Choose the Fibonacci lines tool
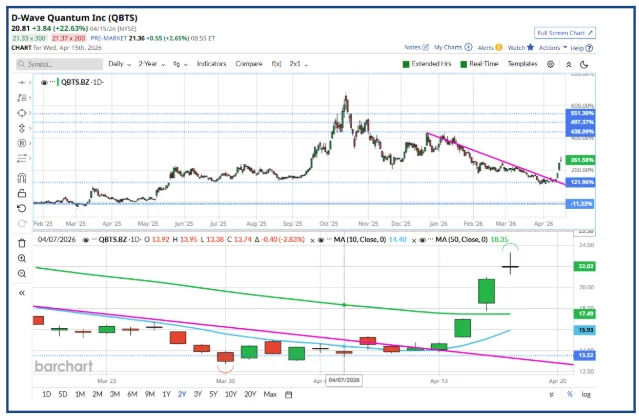The image size is (639, 416). (21, 158)
